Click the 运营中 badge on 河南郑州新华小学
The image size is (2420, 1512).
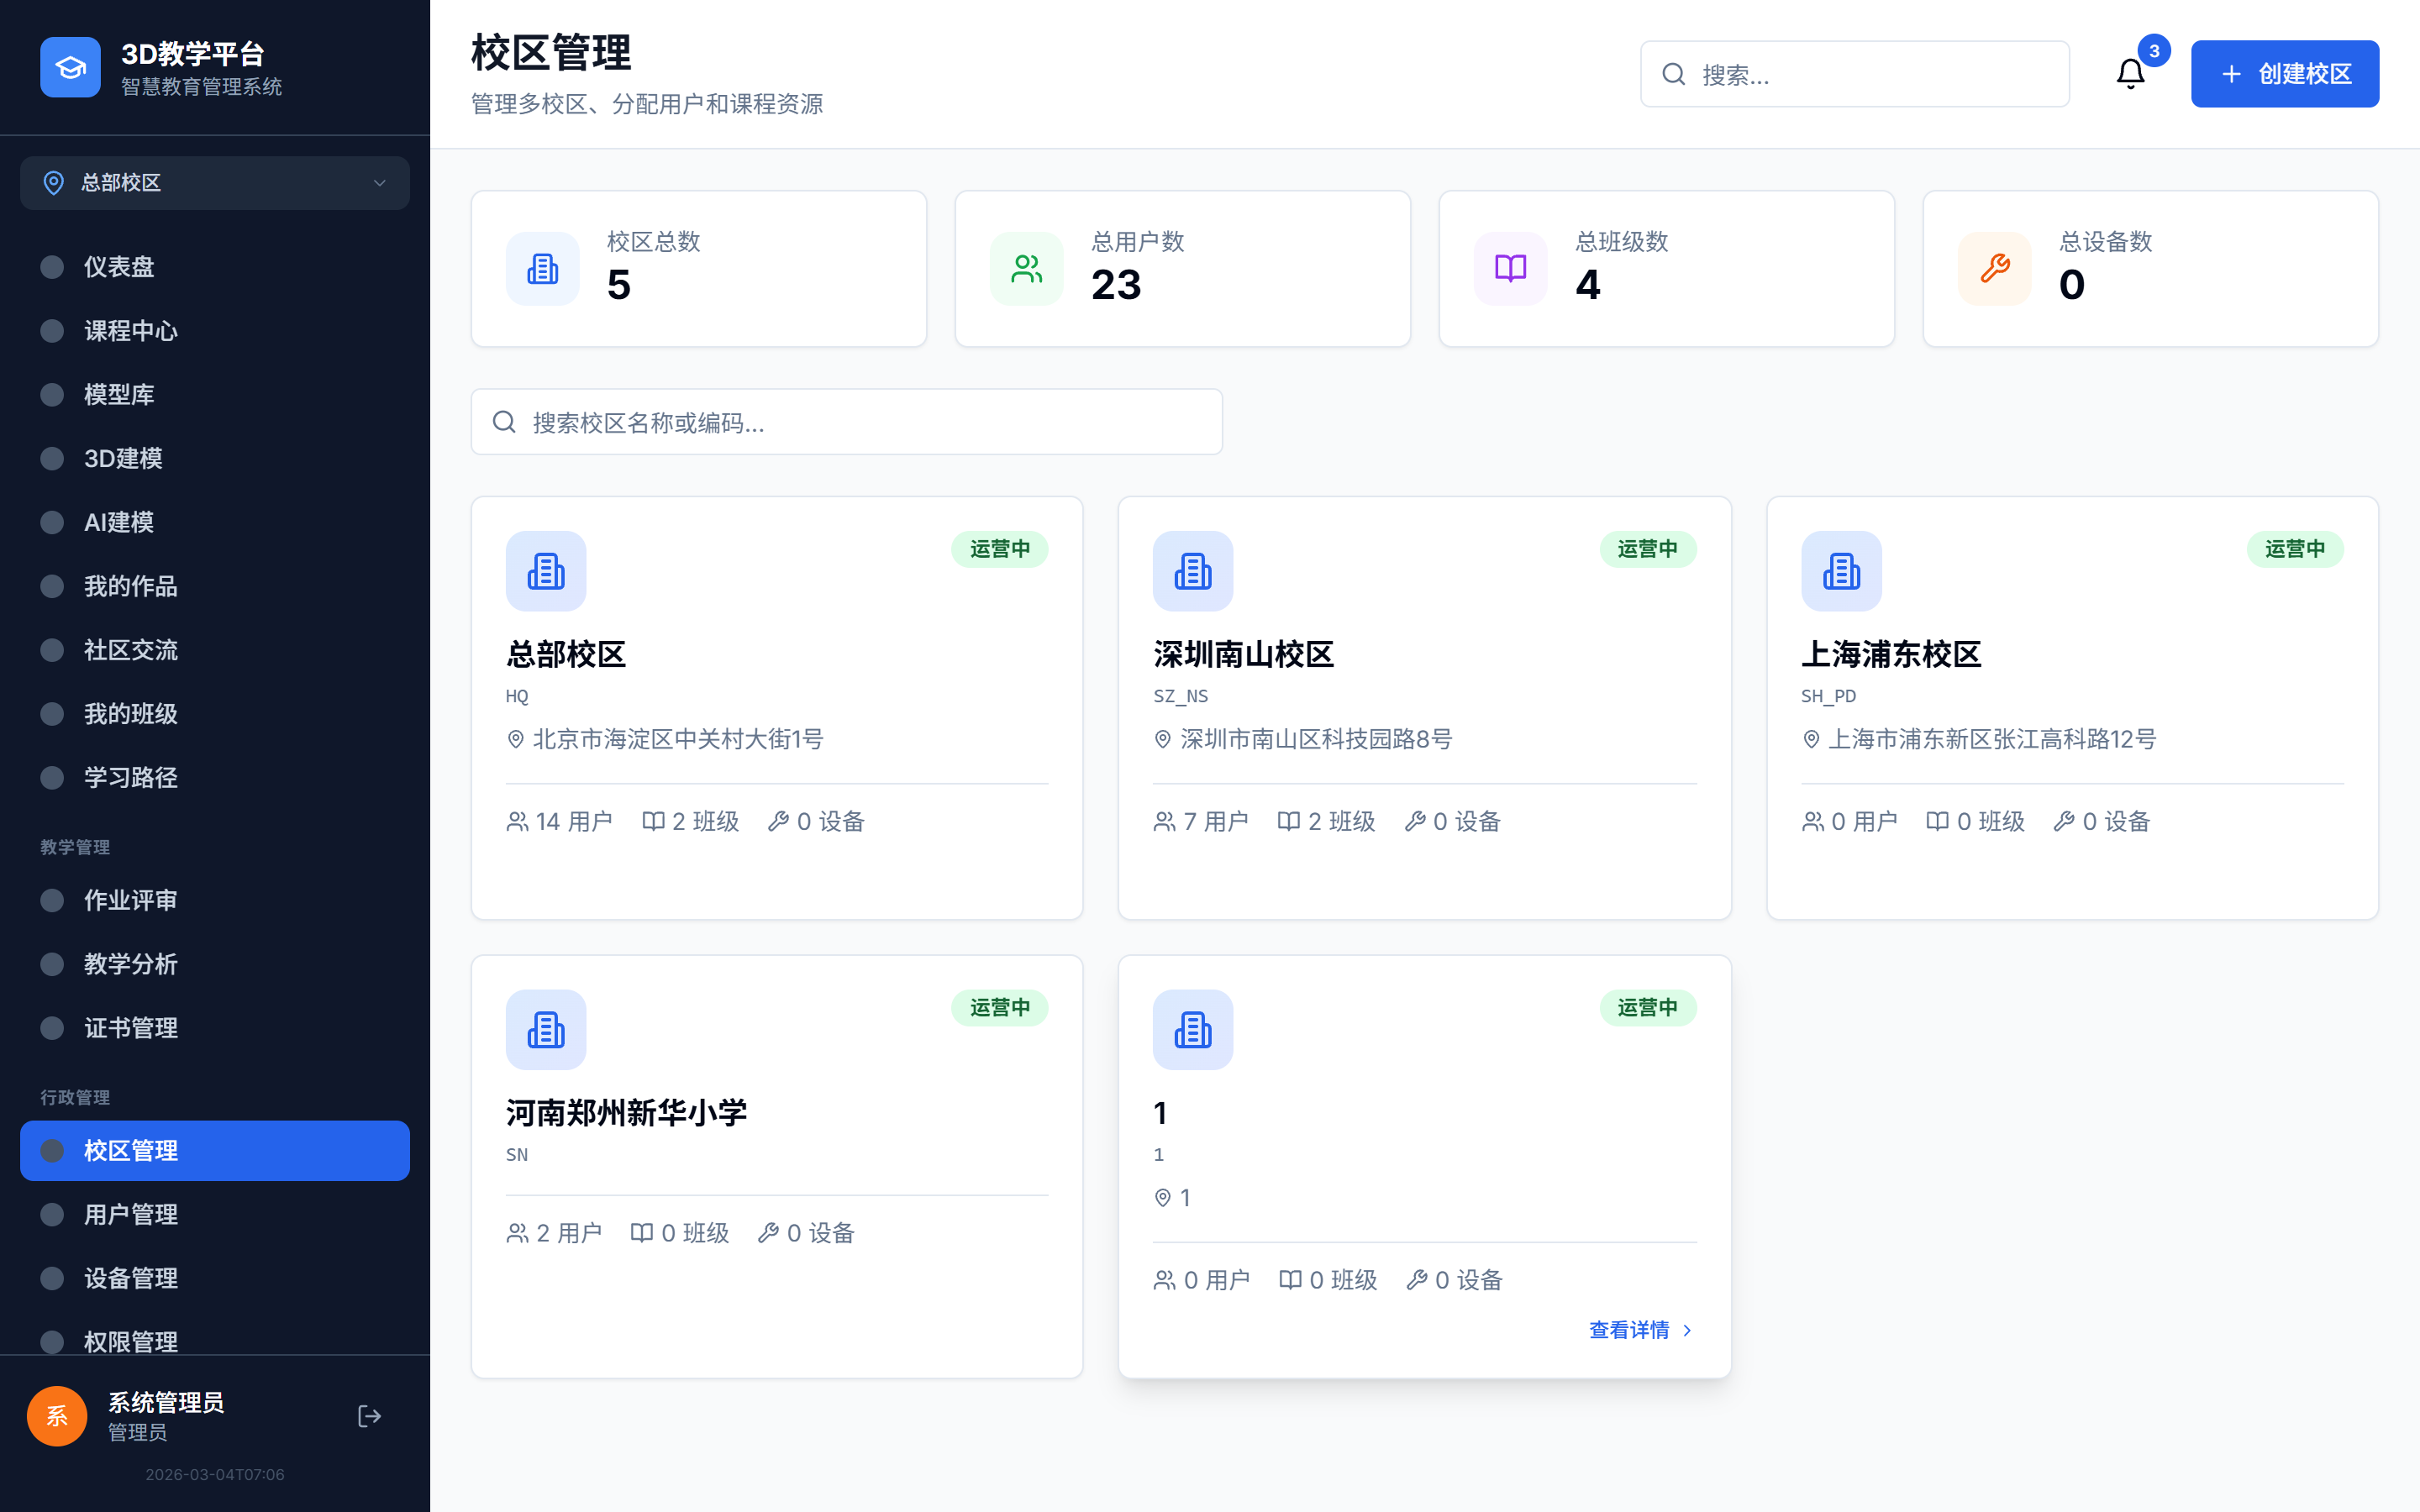(x=999, y=1008)
